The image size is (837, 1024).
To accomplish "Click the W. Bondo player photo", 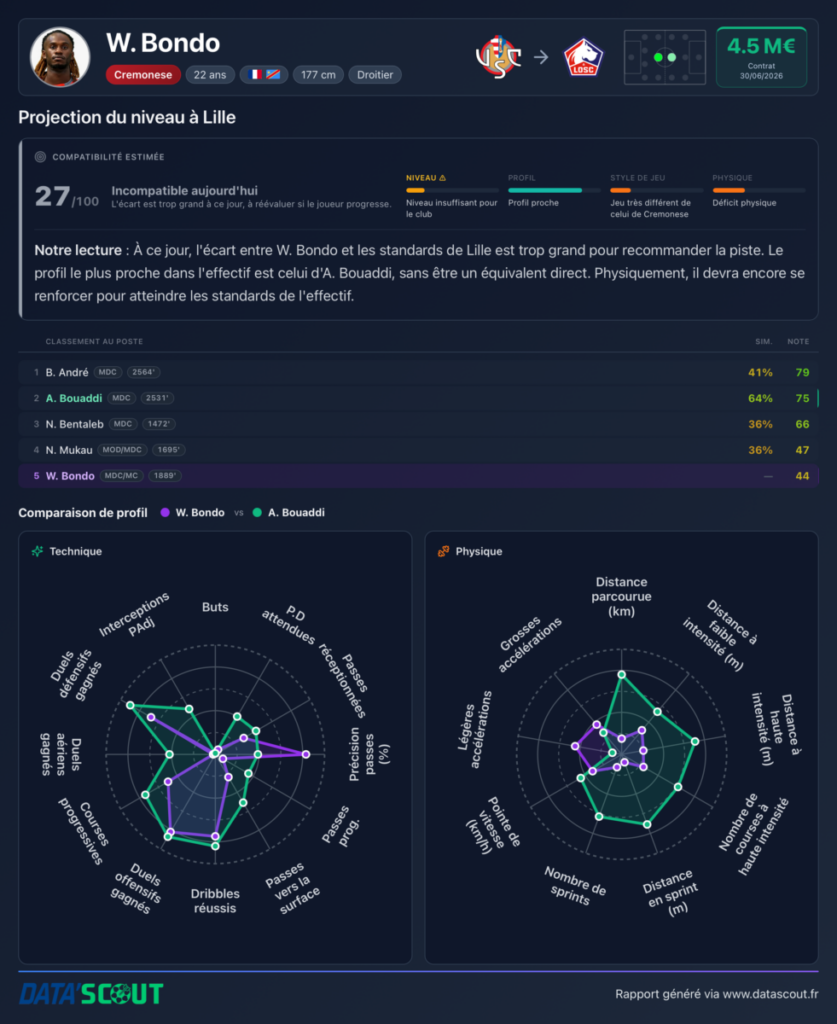I will pos(60,57).
